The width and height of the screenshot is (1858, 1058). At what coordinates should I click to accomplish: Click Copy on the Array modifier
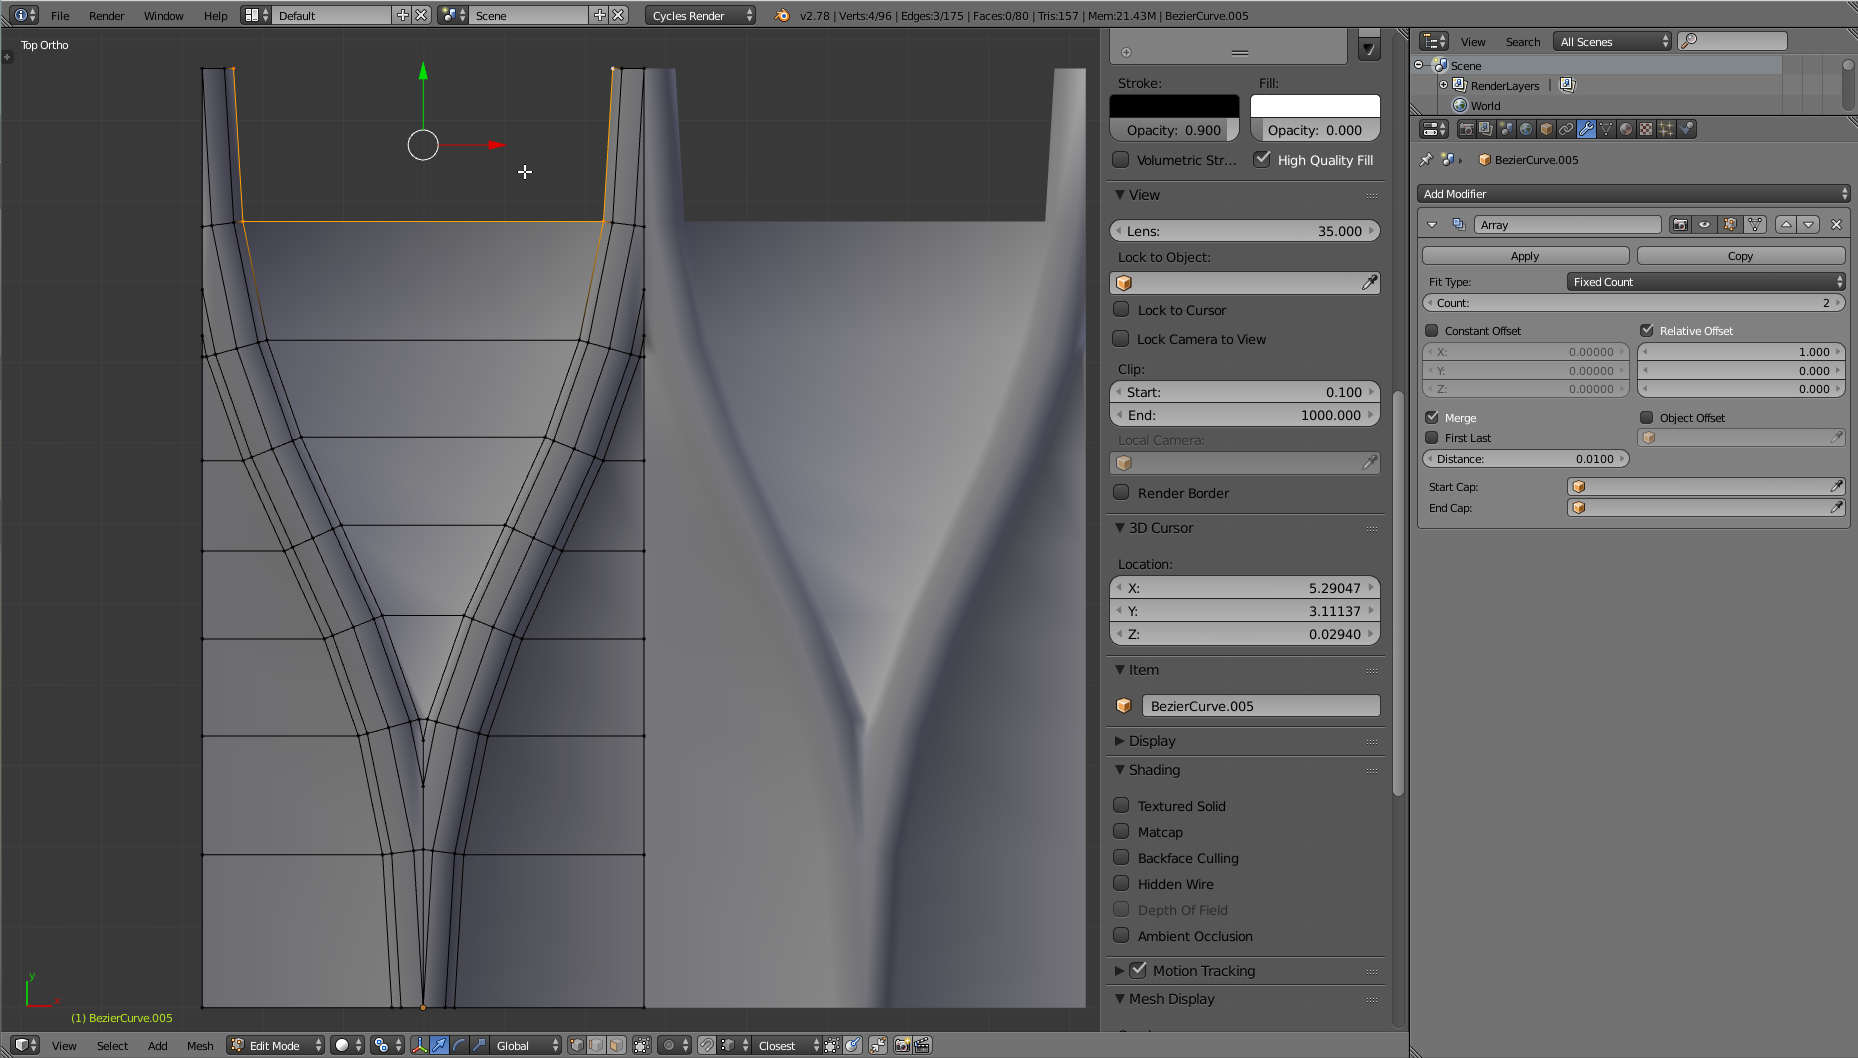coord(1740,256)
